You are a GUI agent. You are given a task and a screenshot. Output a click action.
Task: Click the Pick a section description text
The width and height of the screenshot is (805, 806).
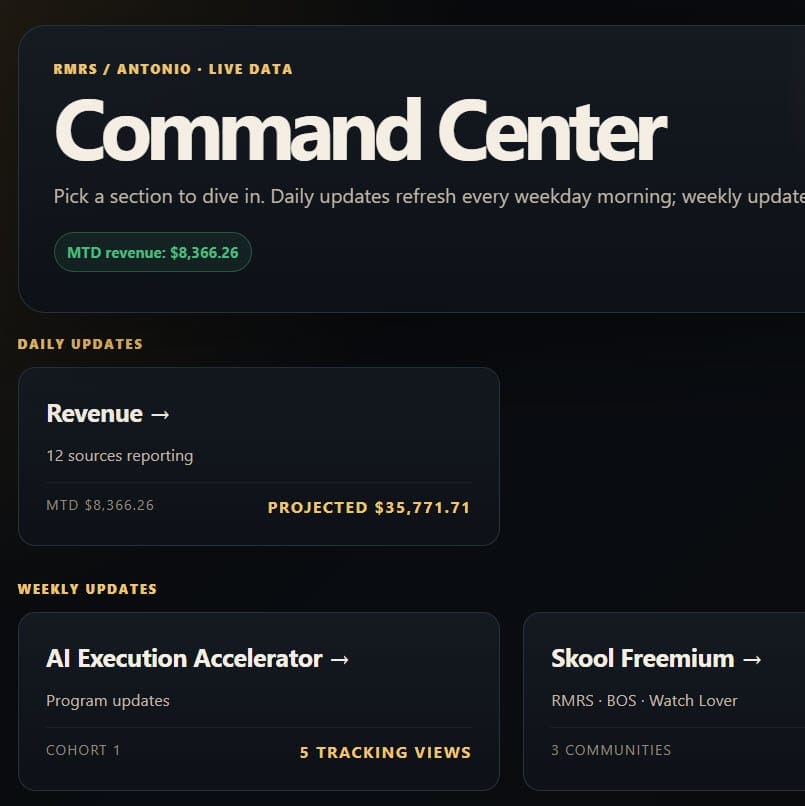coord(429,196)
